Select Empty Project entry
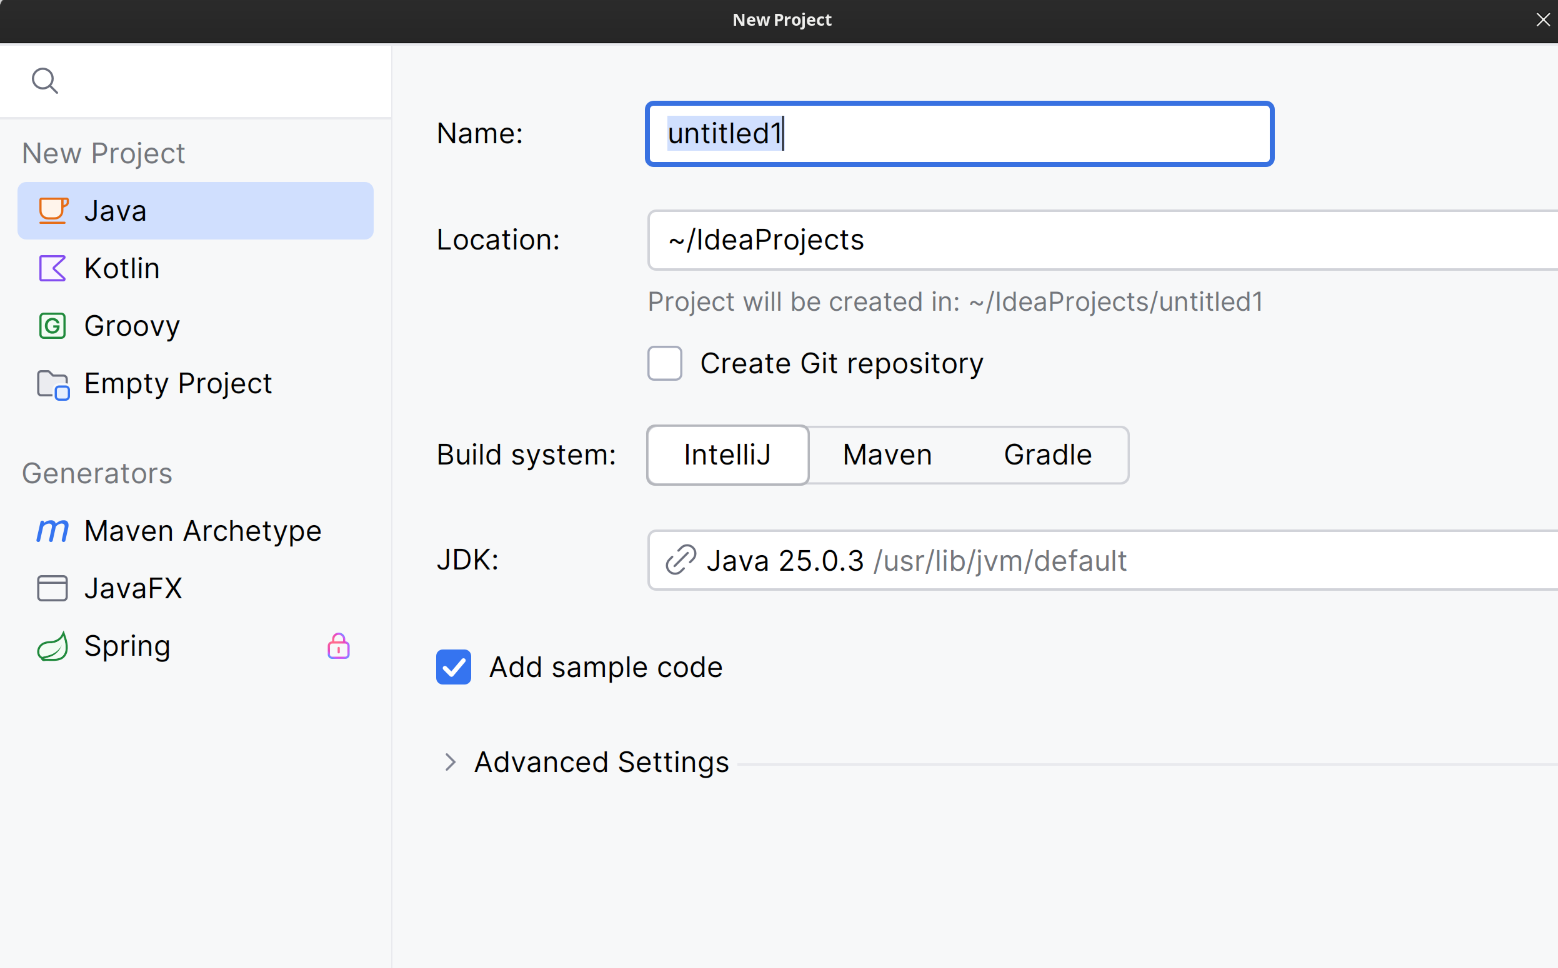 pyautogui.click(x=196, y=384)
